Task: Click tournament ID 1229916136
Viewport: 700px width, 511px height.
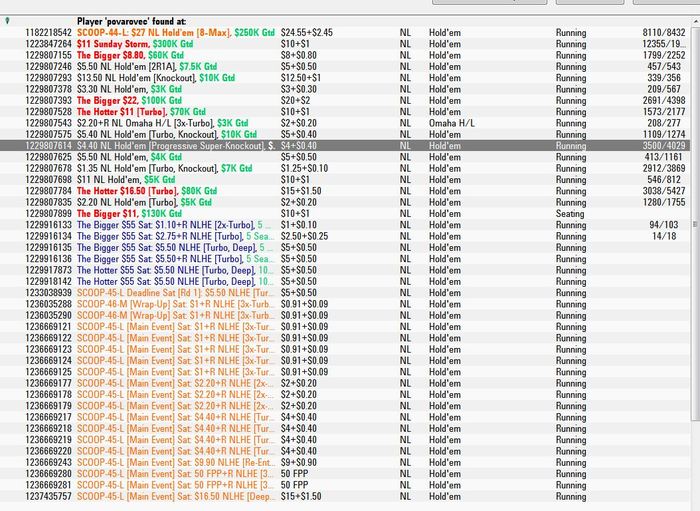Action: click(x=48, y=259)
